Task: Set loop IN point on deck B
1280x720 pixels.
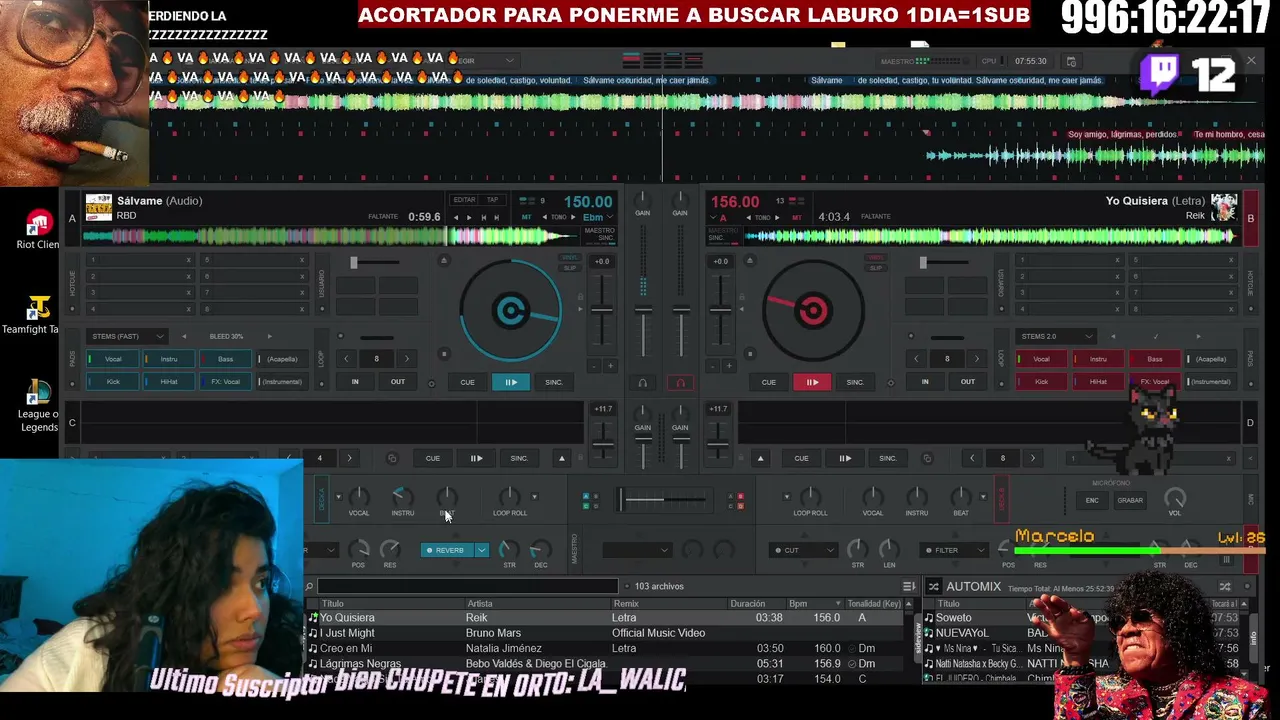Action: (925, 382)
